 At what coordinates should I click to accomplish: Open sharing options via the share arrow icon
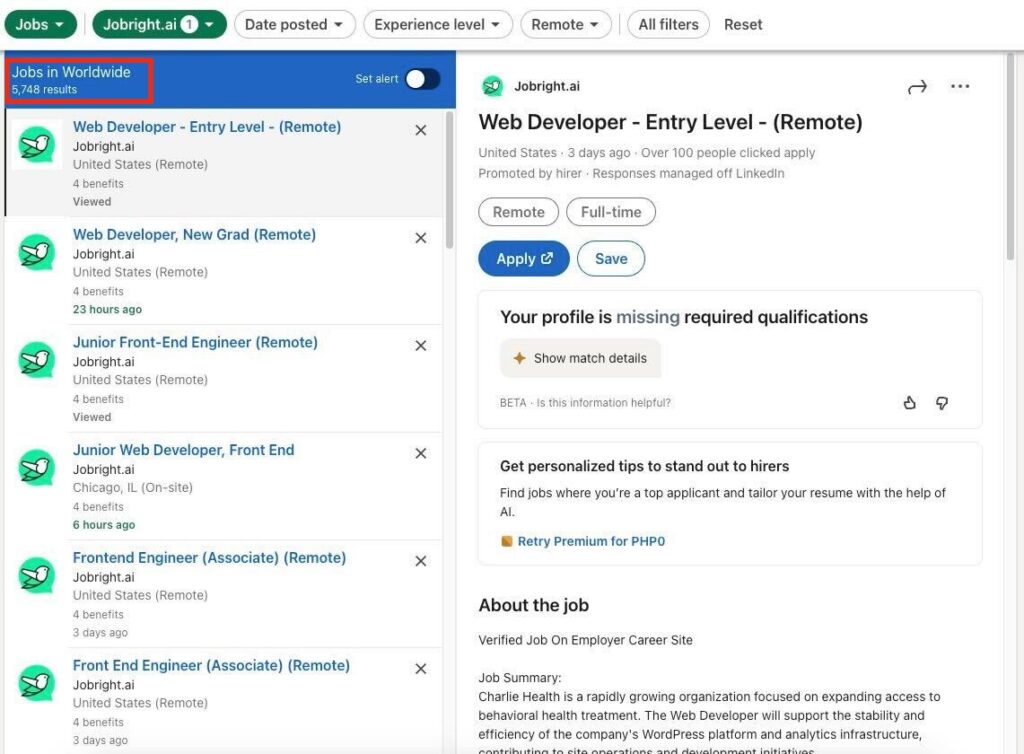917,87
